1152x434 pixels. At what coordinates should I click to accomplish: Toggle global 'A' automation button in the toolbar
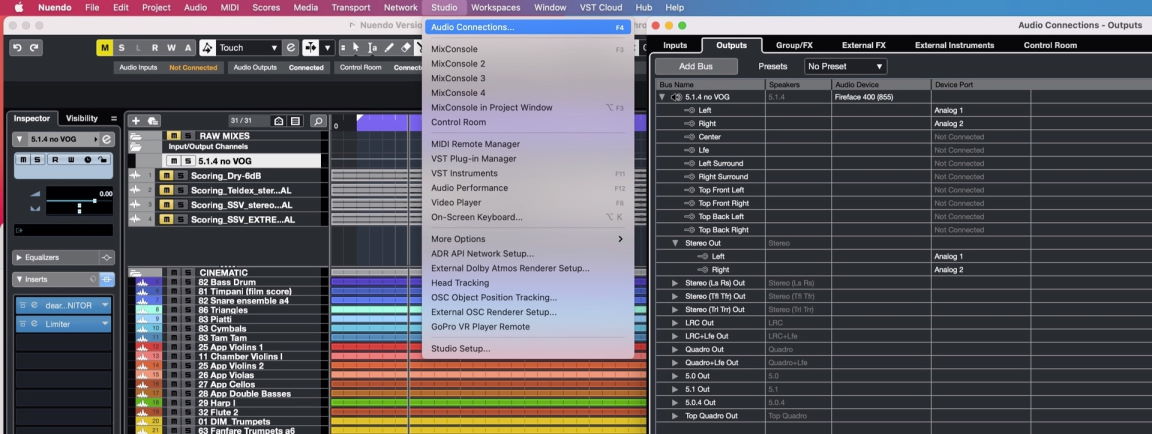tap(188, 48)
